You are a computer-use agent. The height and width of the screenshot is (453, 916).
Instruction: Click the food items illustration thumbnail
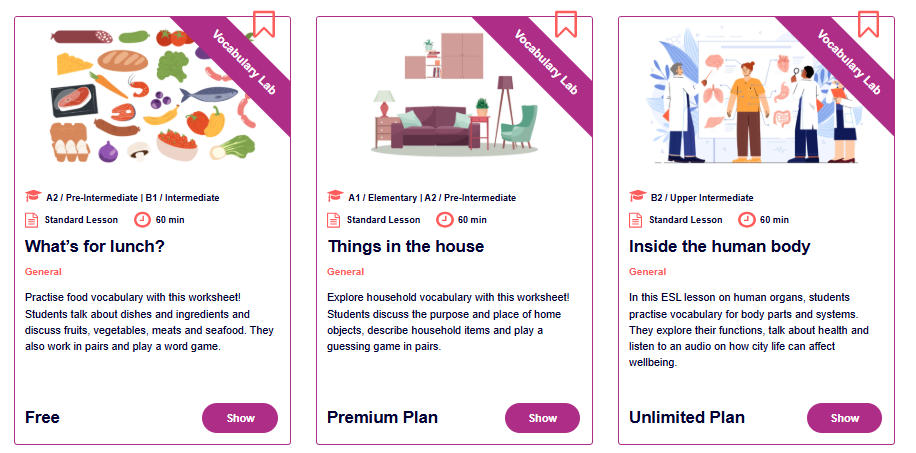click(x=140, y=95)
